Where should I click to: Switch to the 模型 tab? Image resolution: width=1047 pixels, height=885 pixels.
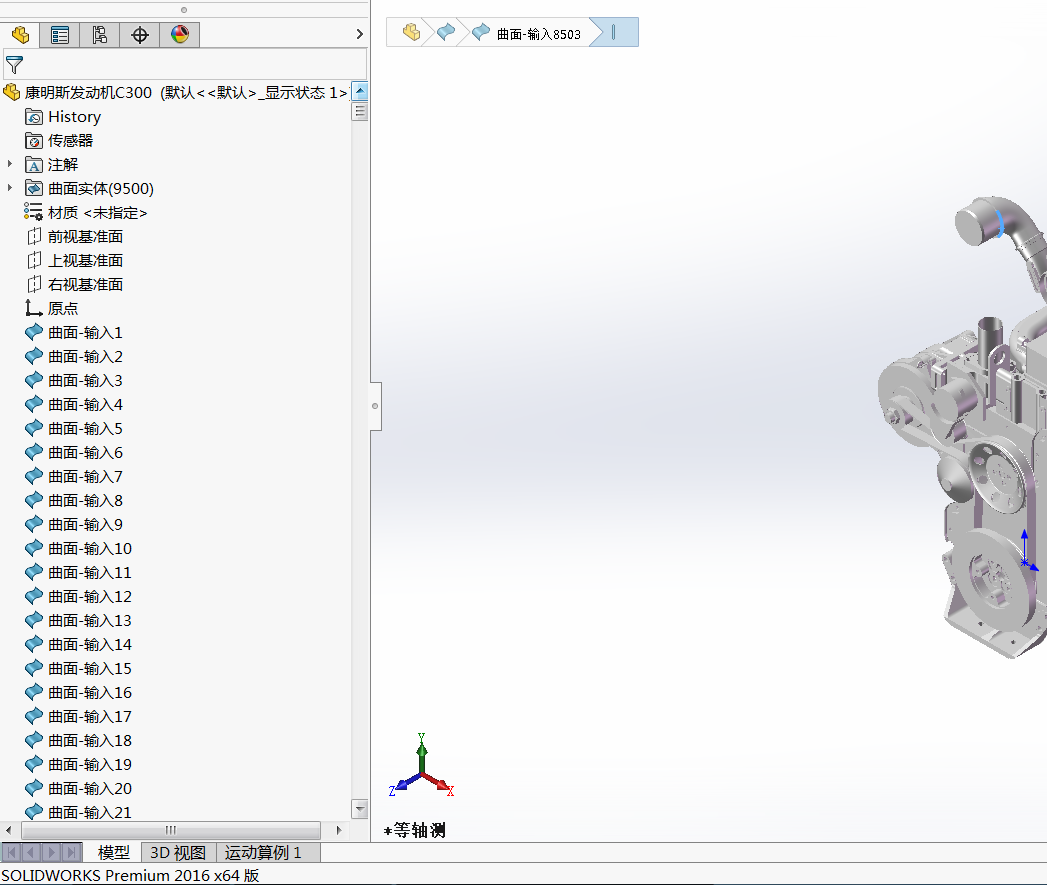pos(114,852)
